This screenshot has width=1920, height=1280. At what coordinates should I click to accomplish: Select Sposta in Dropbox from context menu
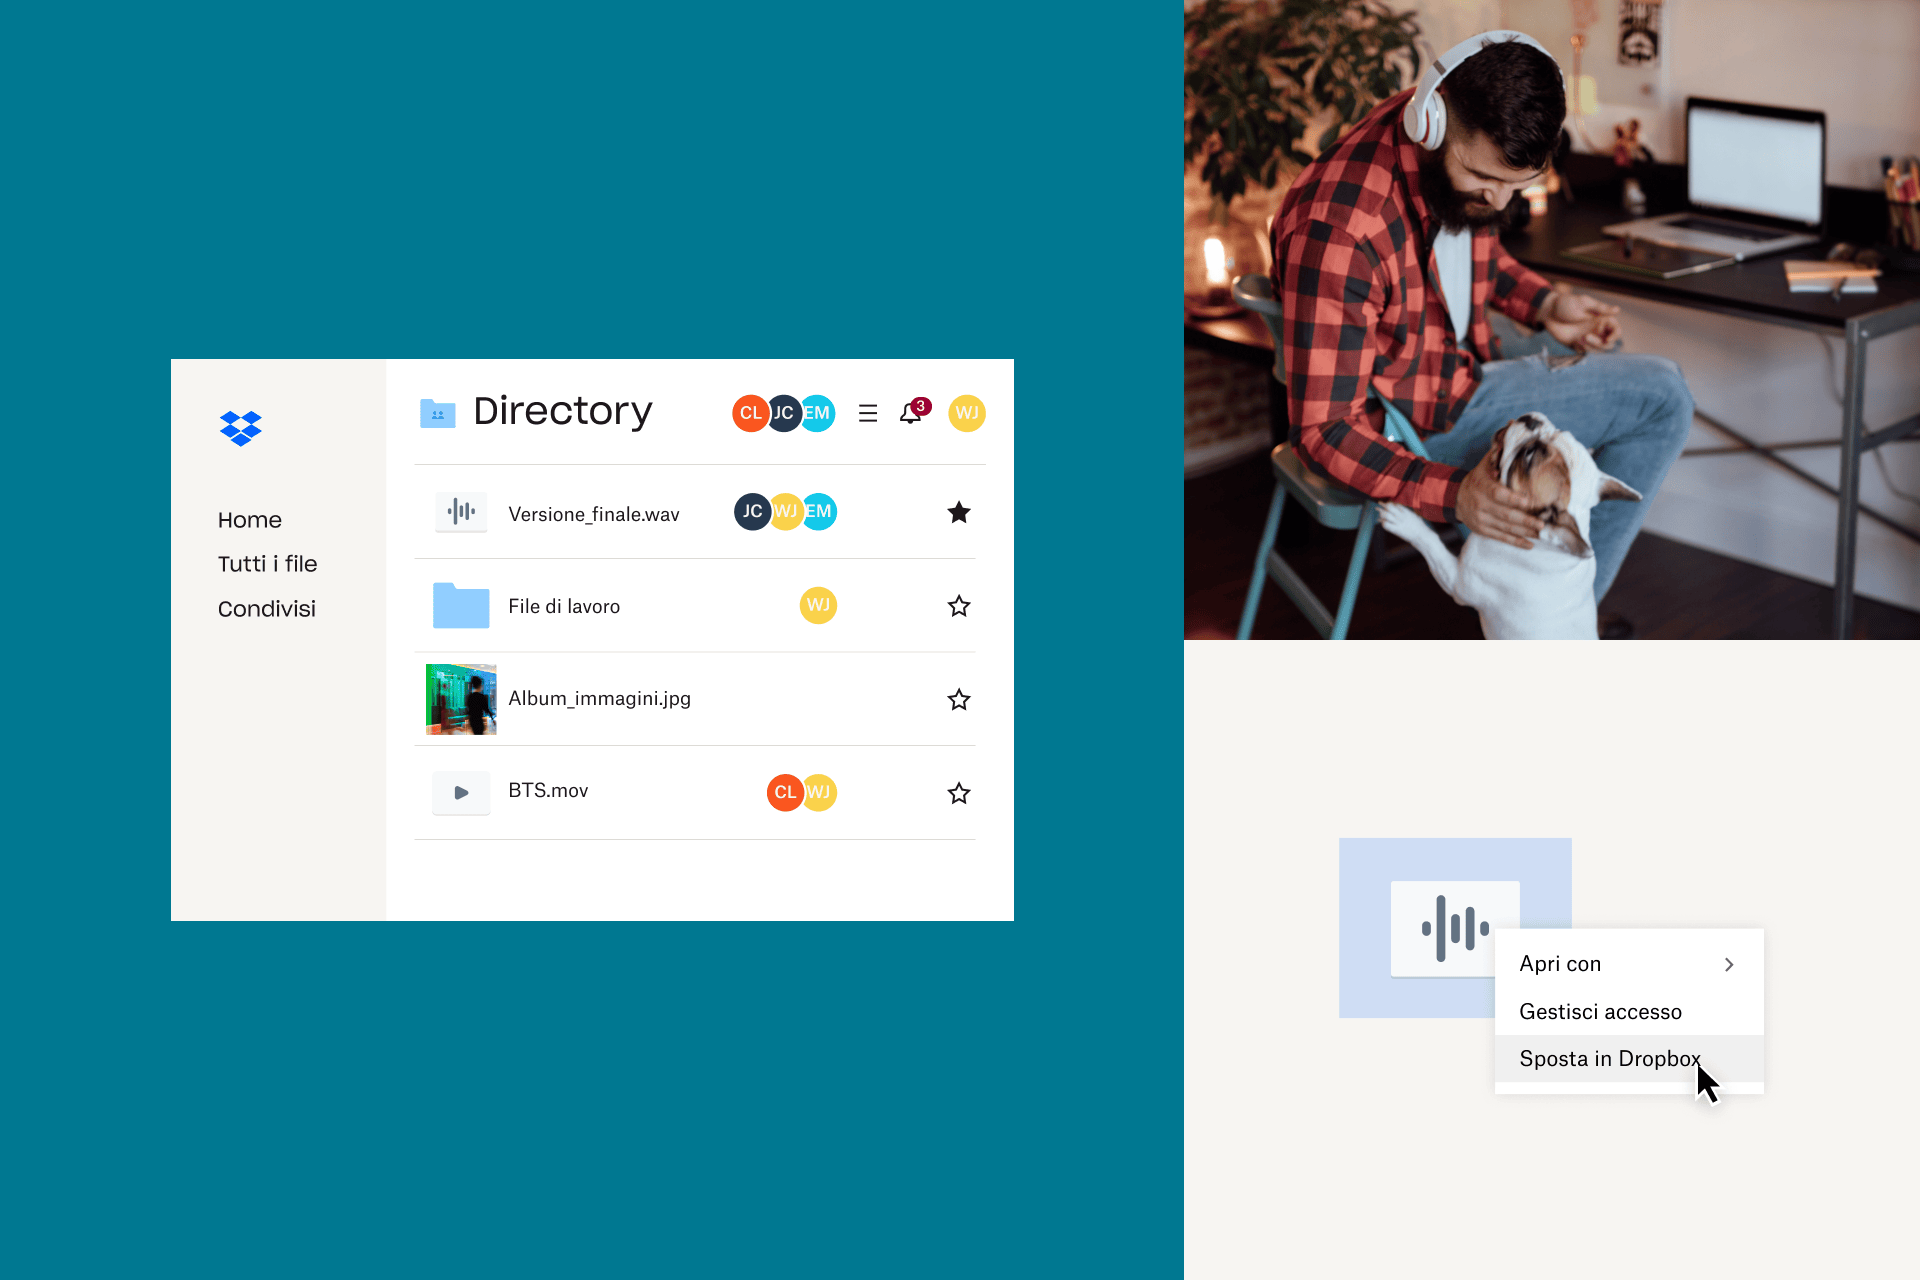[1611, 1059]
